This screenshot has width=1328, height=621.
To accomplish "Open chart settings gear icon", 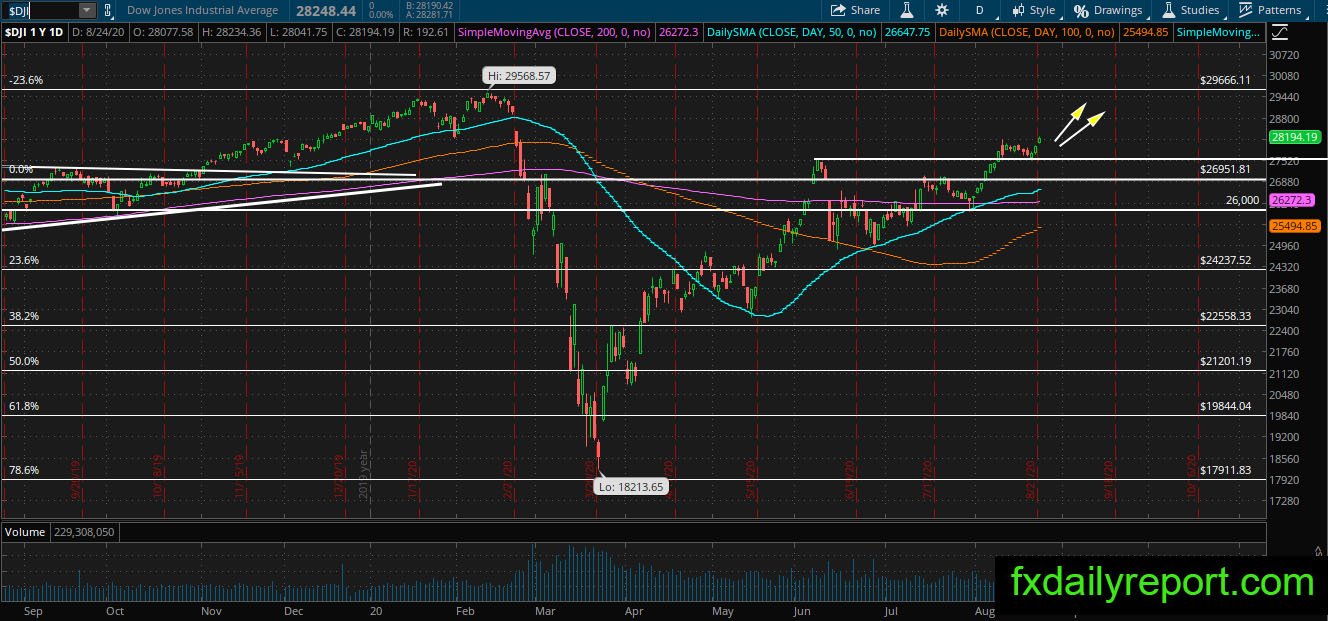I will [x=942, y=10].
